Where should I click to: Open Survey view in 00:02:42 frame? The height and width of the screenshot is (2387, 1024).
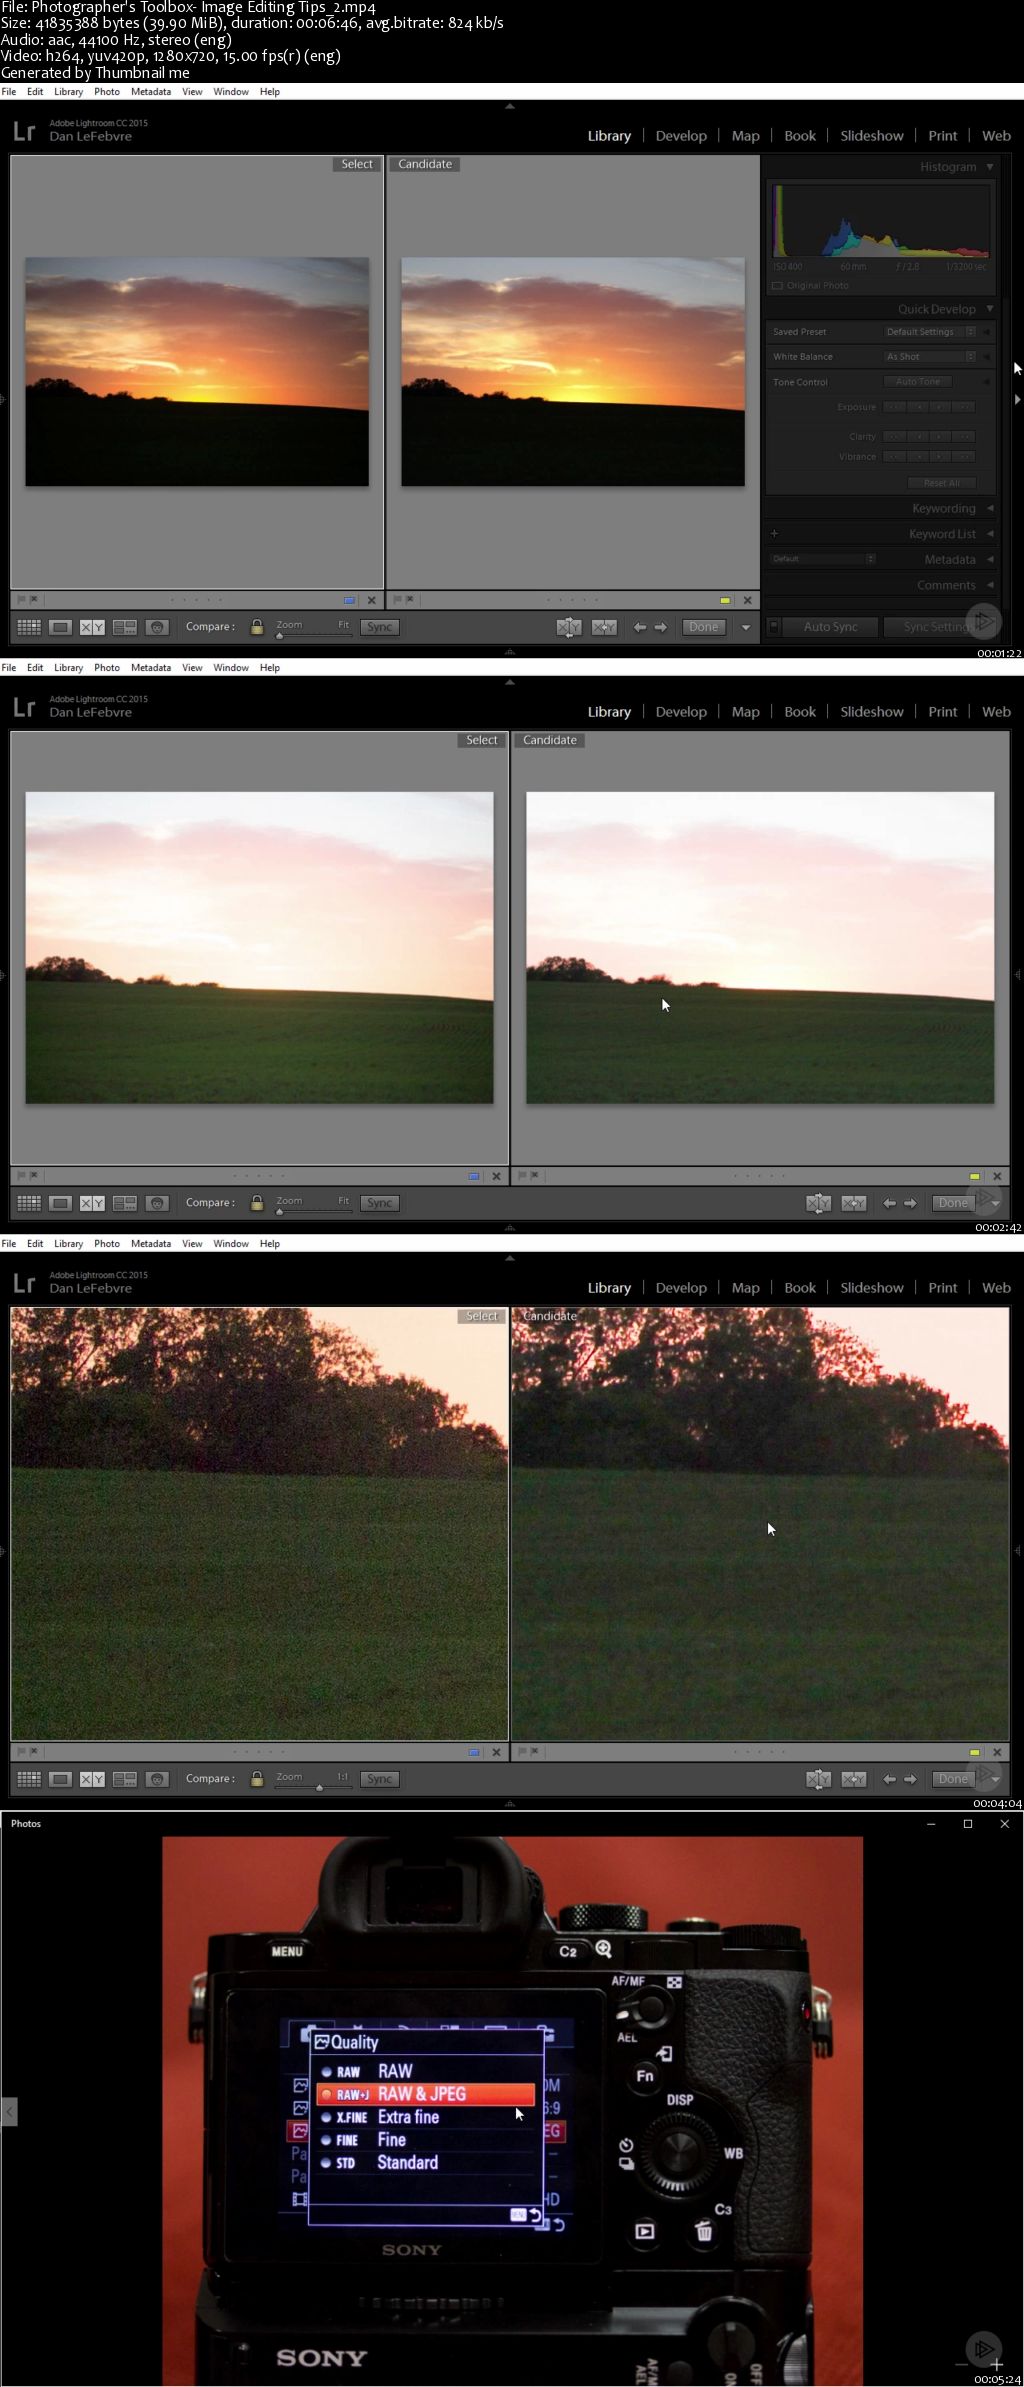click(125, 1203)
